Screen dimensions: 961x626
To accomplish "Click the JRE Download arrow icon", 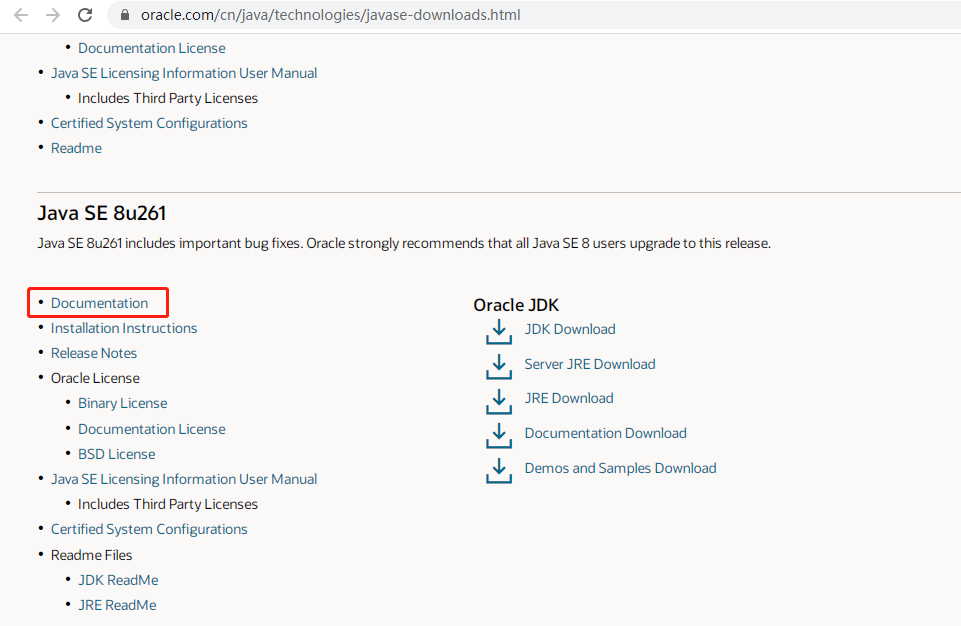I will [499, 400].
